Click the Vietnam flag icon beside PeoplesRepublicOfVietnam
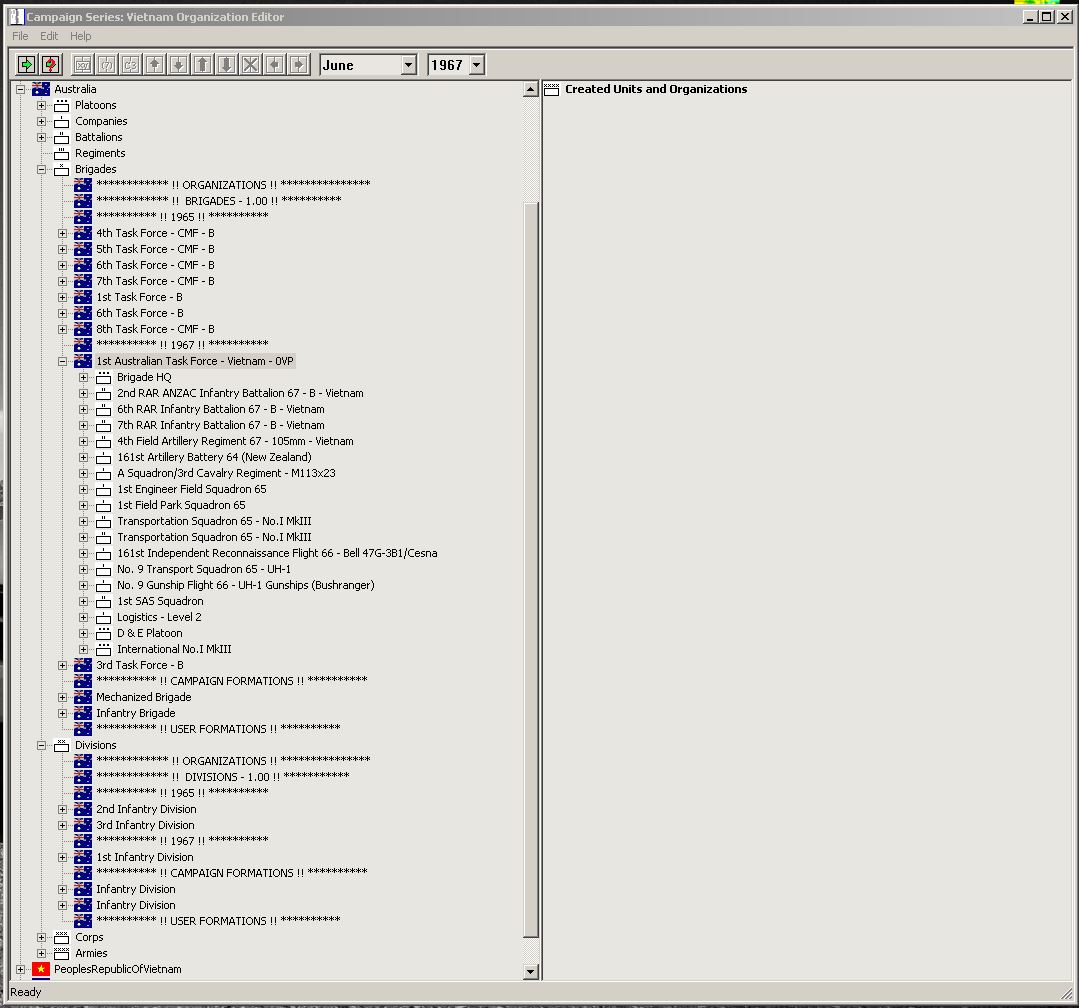 point(41,969)
